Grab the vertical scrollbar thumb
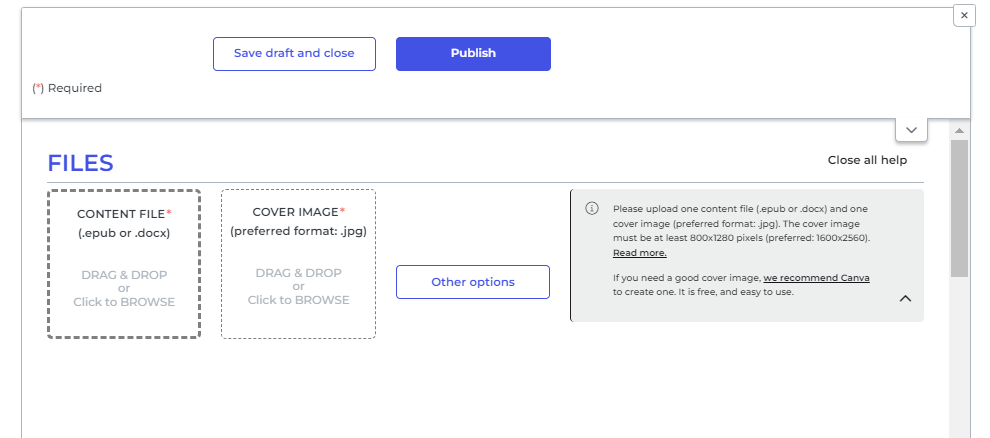 959,208
